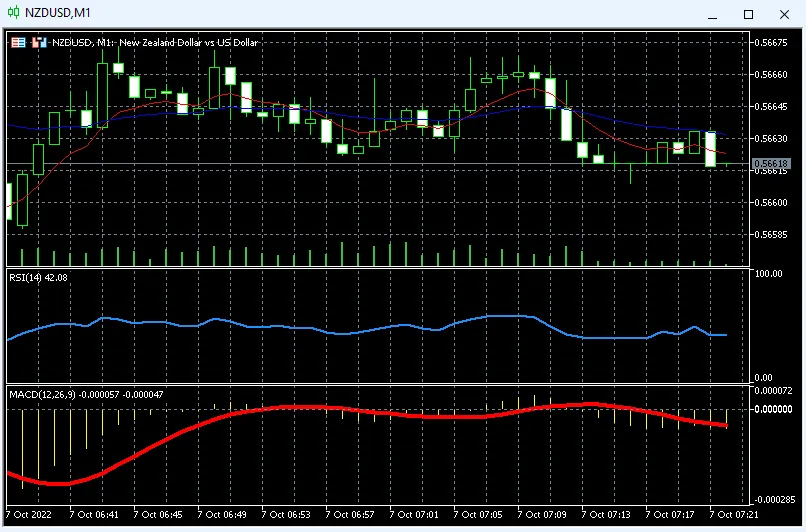Click the blue RSI line in indicator pane
Viewport: 806px width, 532px height.
point(368,331)
